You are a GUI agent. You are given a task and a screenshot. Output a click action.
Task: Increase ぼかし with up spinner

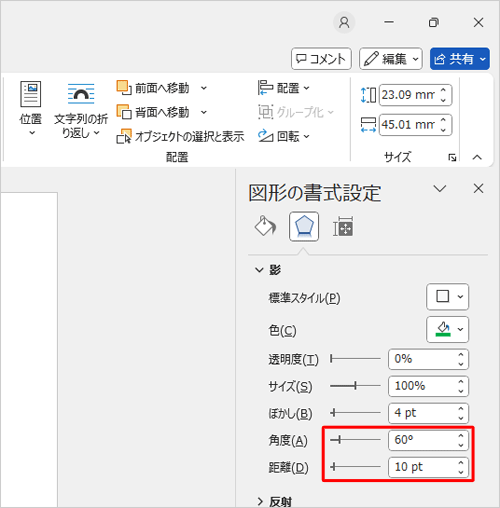click(x=461, y=409)
